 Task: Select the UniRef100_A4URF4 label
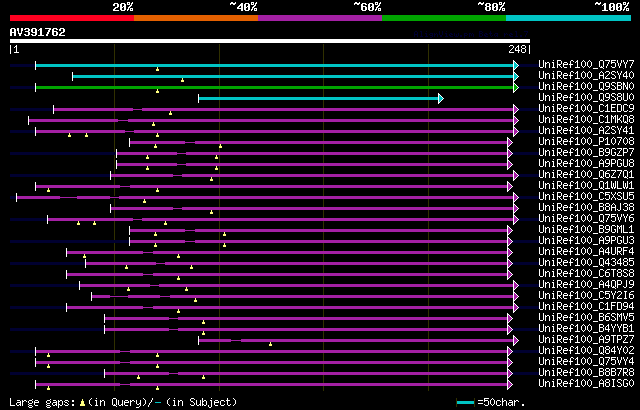point(586,252)
